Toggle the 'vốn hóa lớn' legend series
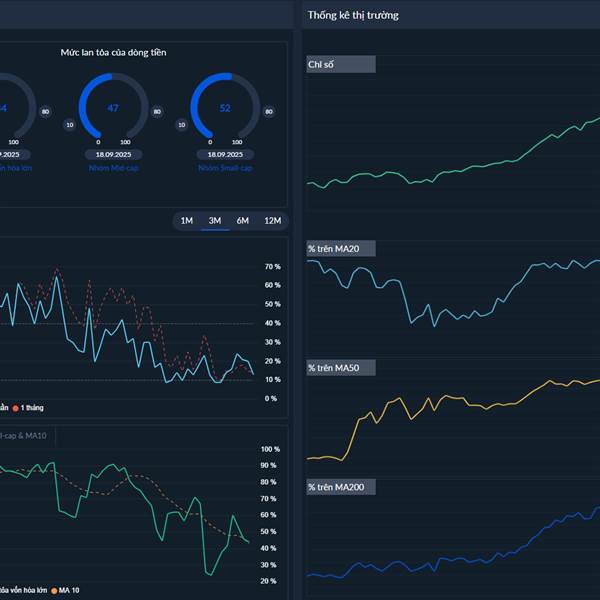Viewport: 600px width, 600px height. (x=23, y=590)
